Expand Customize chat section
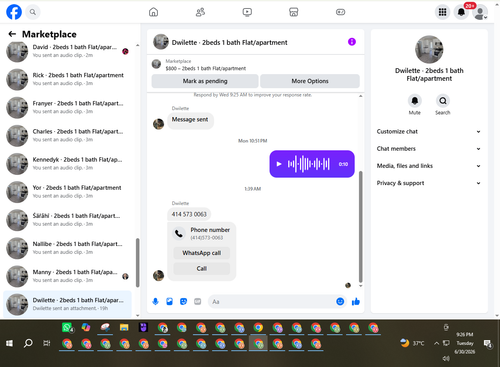 (429, 132)
